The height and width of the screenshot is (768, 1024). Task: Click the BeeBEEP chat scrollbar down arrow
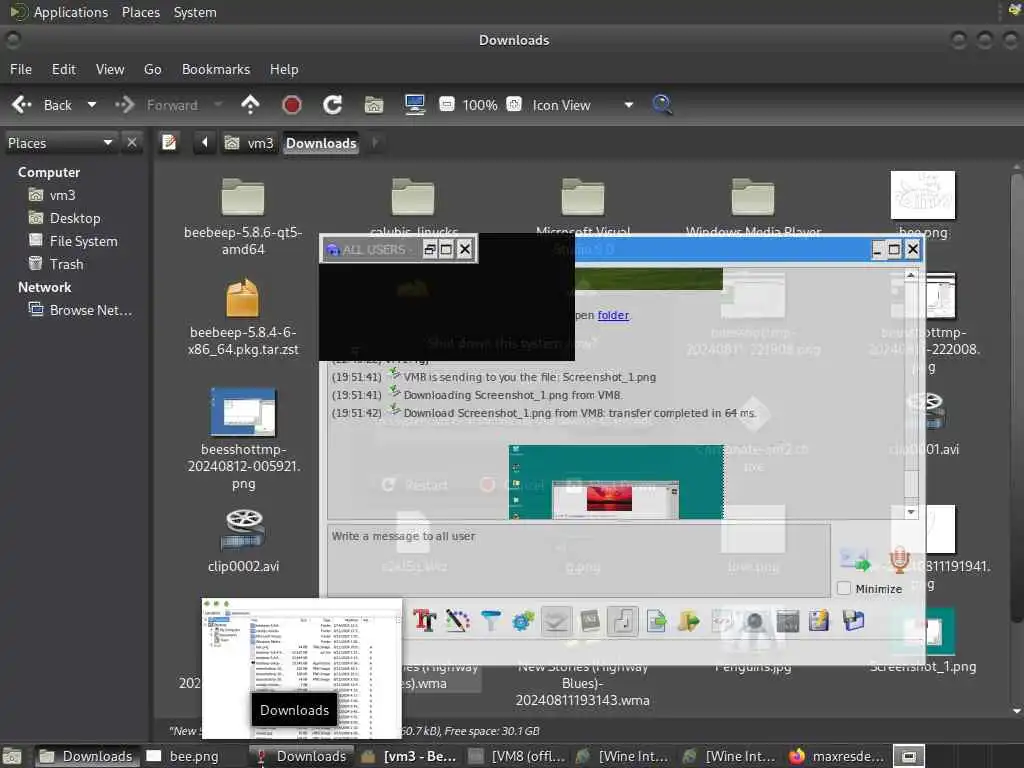pos(910,512)
